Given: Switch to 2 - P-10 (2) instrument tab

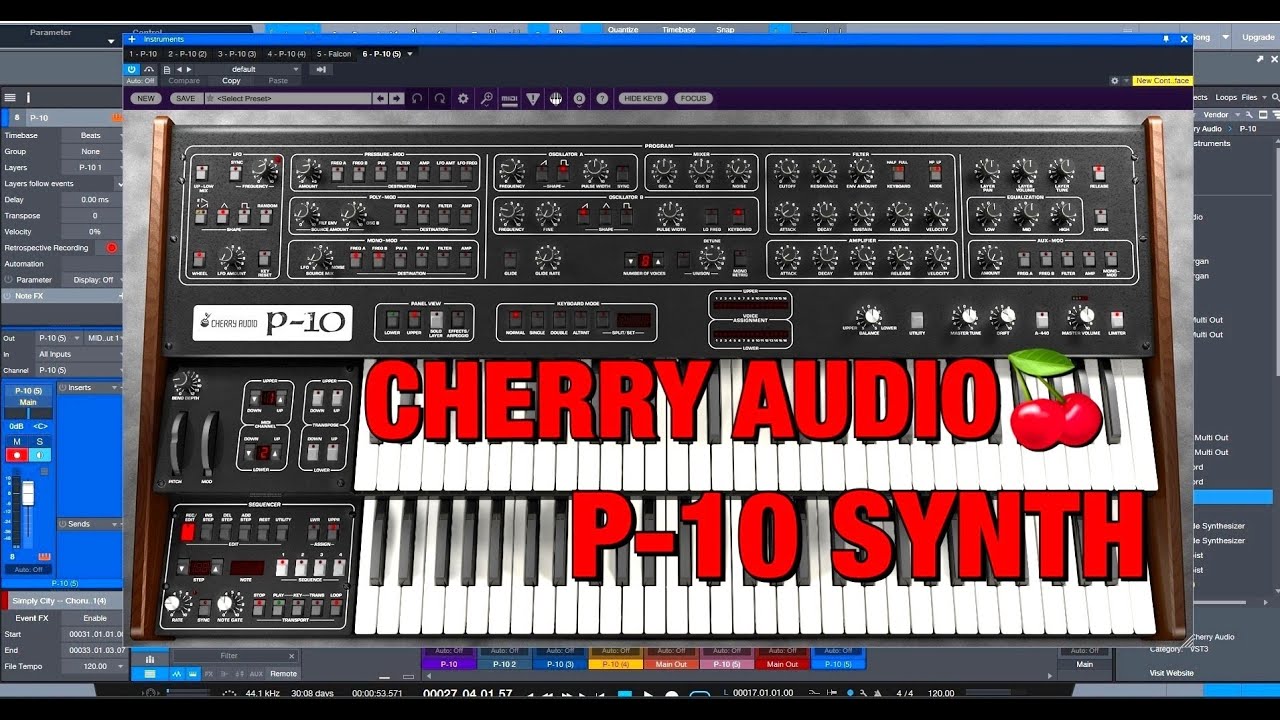Looking at the screenshot, I should [x=187, y=54].
